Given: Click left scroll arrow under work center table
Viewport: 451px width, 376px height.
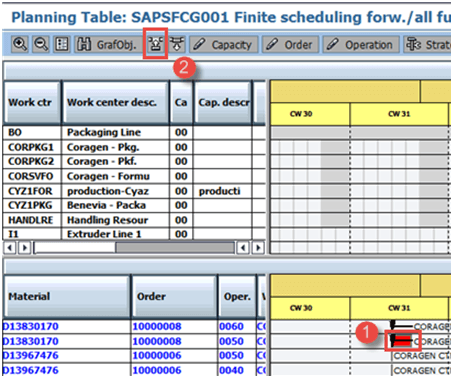Looking at the screenshot, I should (10, 248).
